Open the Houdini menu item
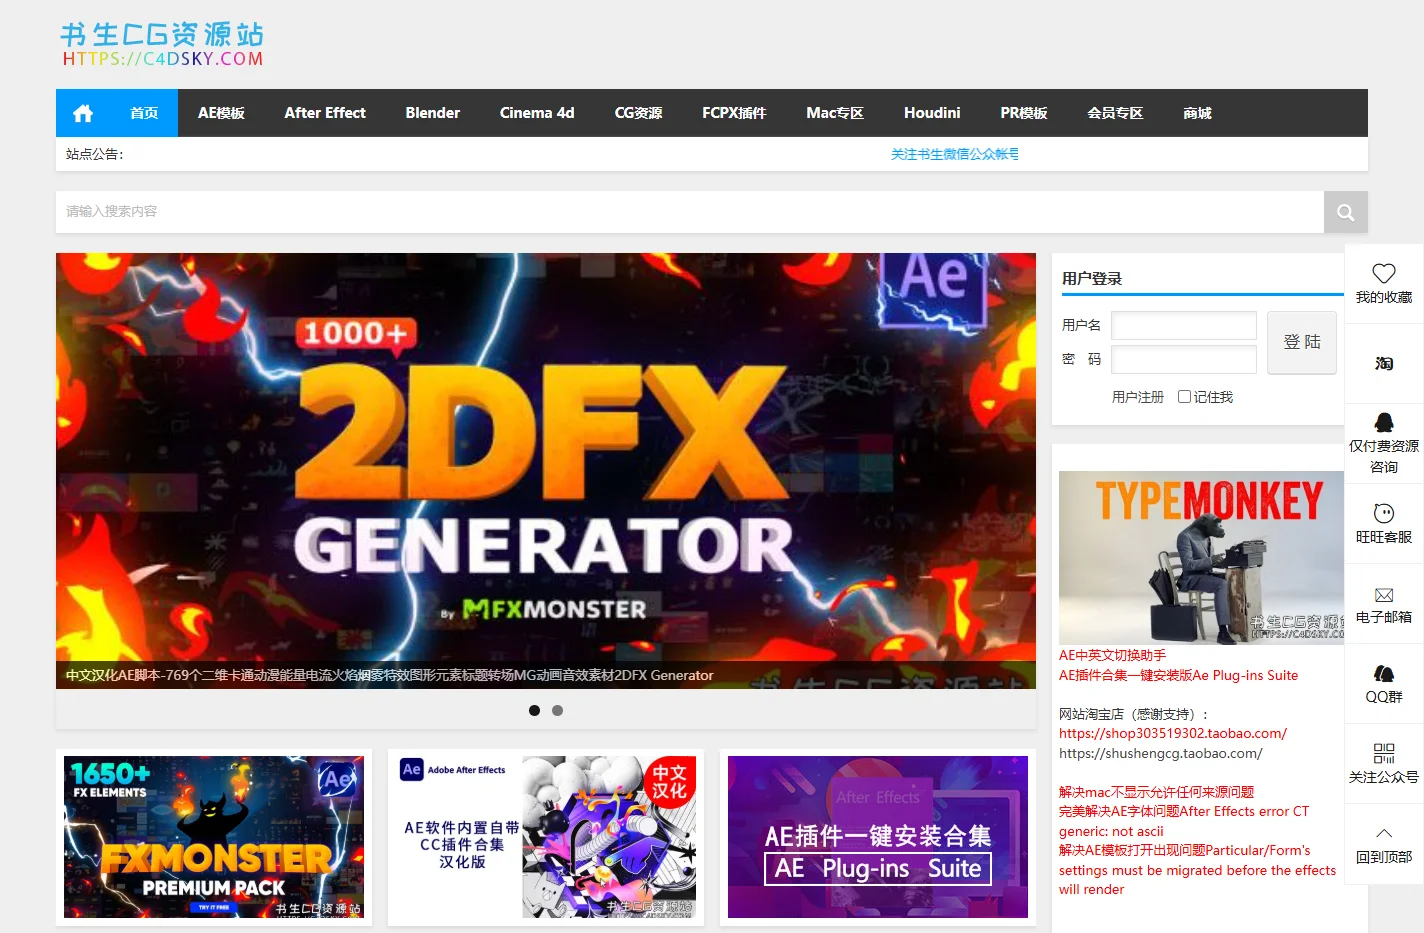The width and height of the screenshot is (1424, 933). [x=932, y=113]
